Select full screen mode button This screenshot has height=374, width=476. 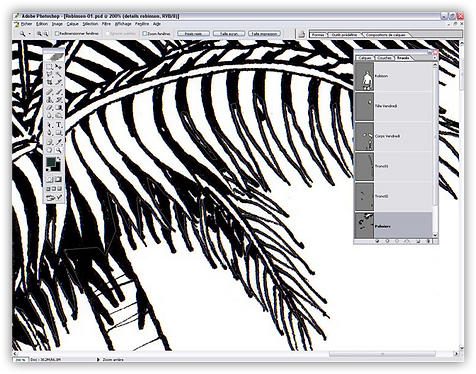coord(59,189)
